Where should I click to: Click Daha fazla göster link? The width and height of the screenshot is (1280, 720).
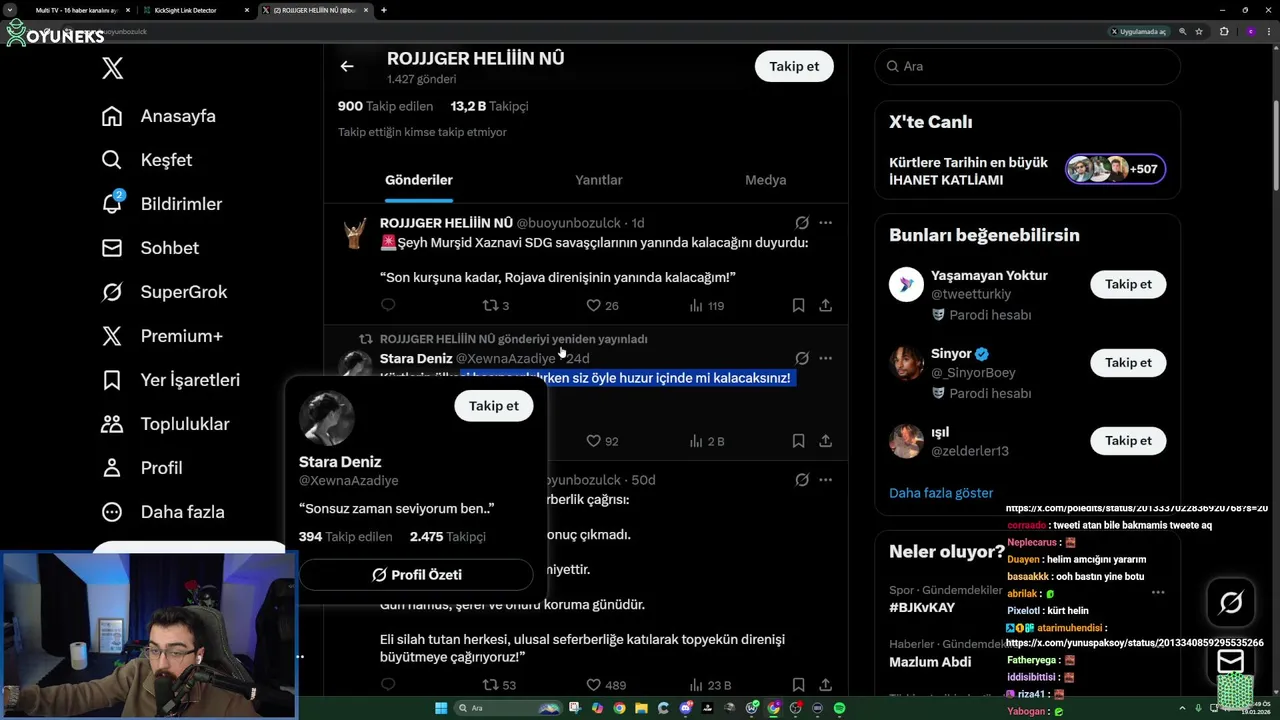pos(941,493)
